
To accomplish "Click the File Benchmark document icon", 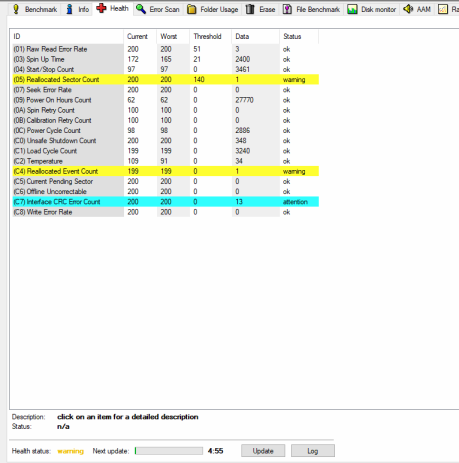I will tap(287, 9).
